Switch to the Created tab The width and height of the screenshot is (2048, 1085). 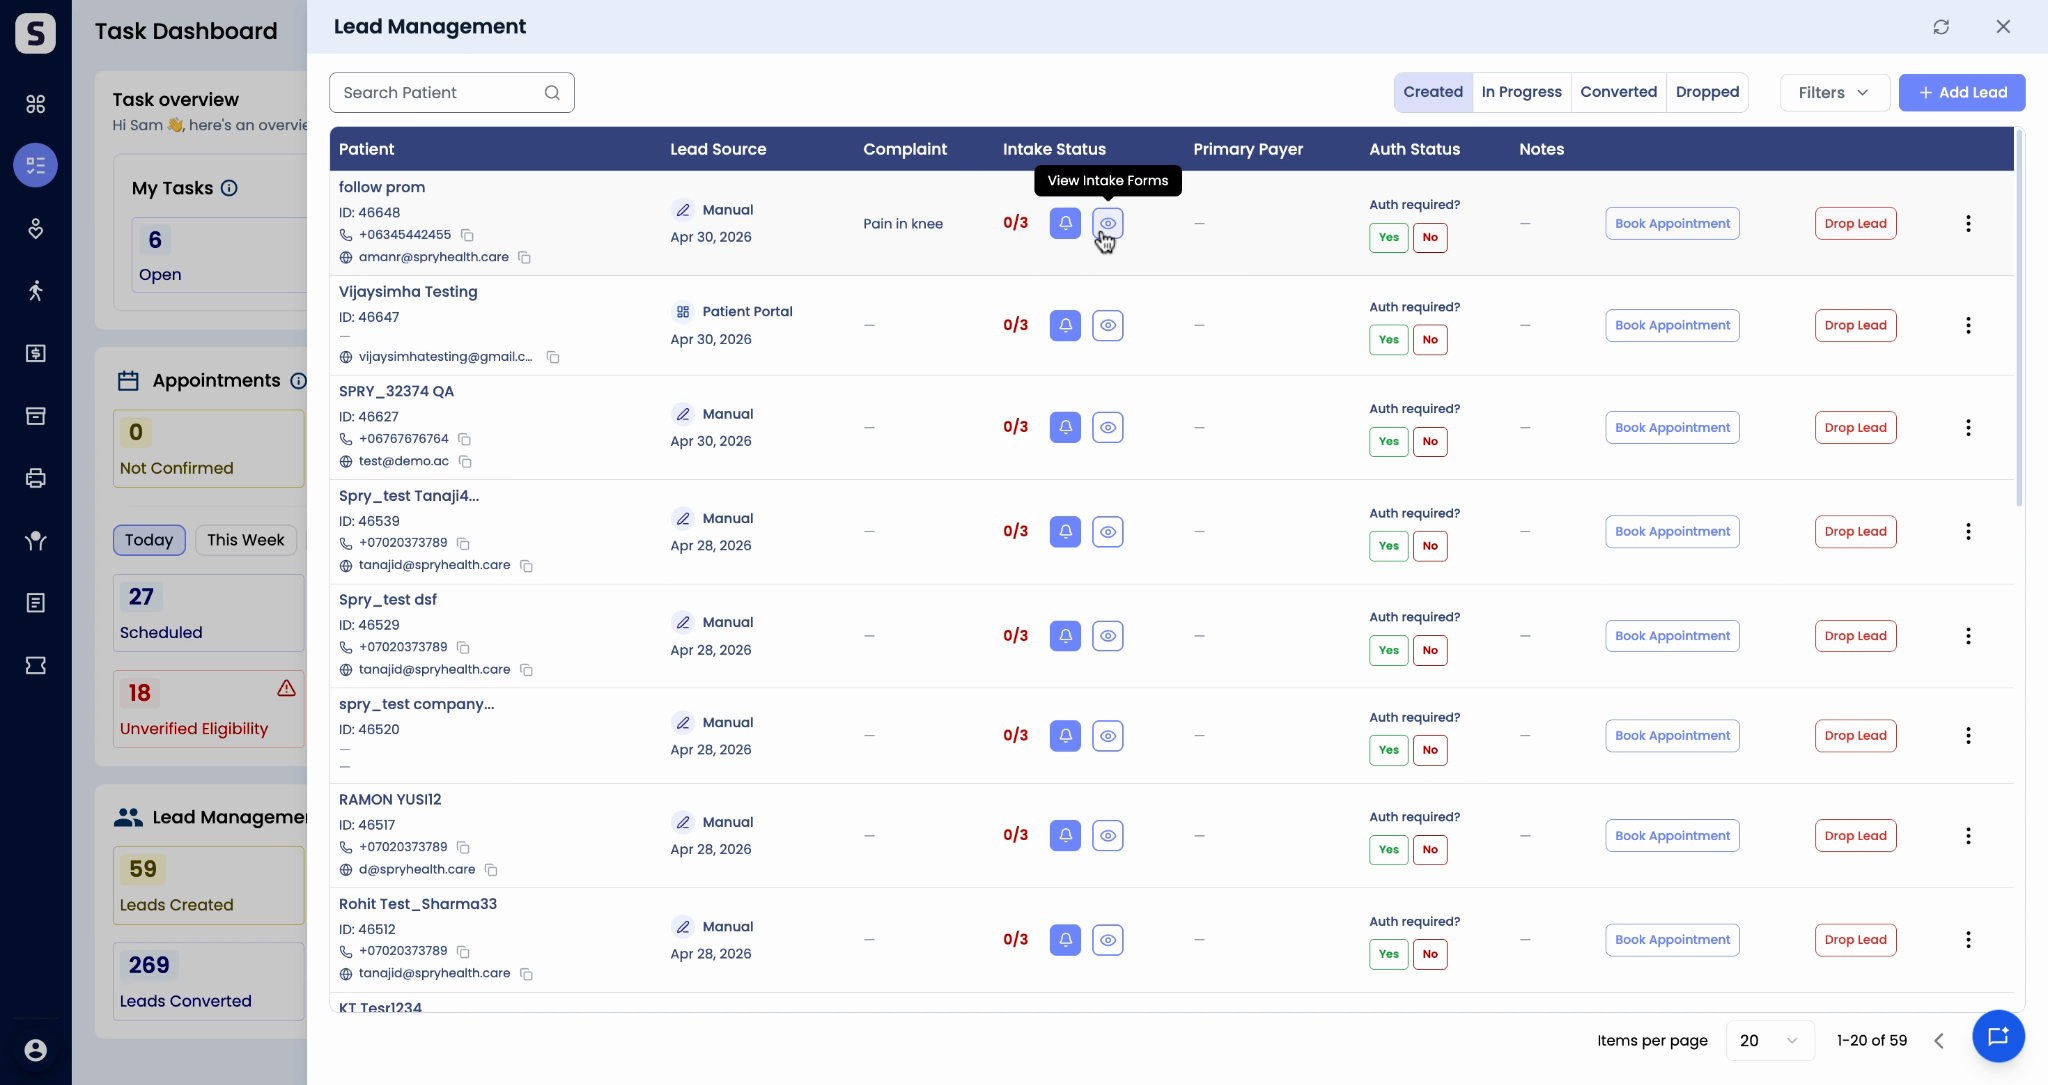[x=1433, y=92]
